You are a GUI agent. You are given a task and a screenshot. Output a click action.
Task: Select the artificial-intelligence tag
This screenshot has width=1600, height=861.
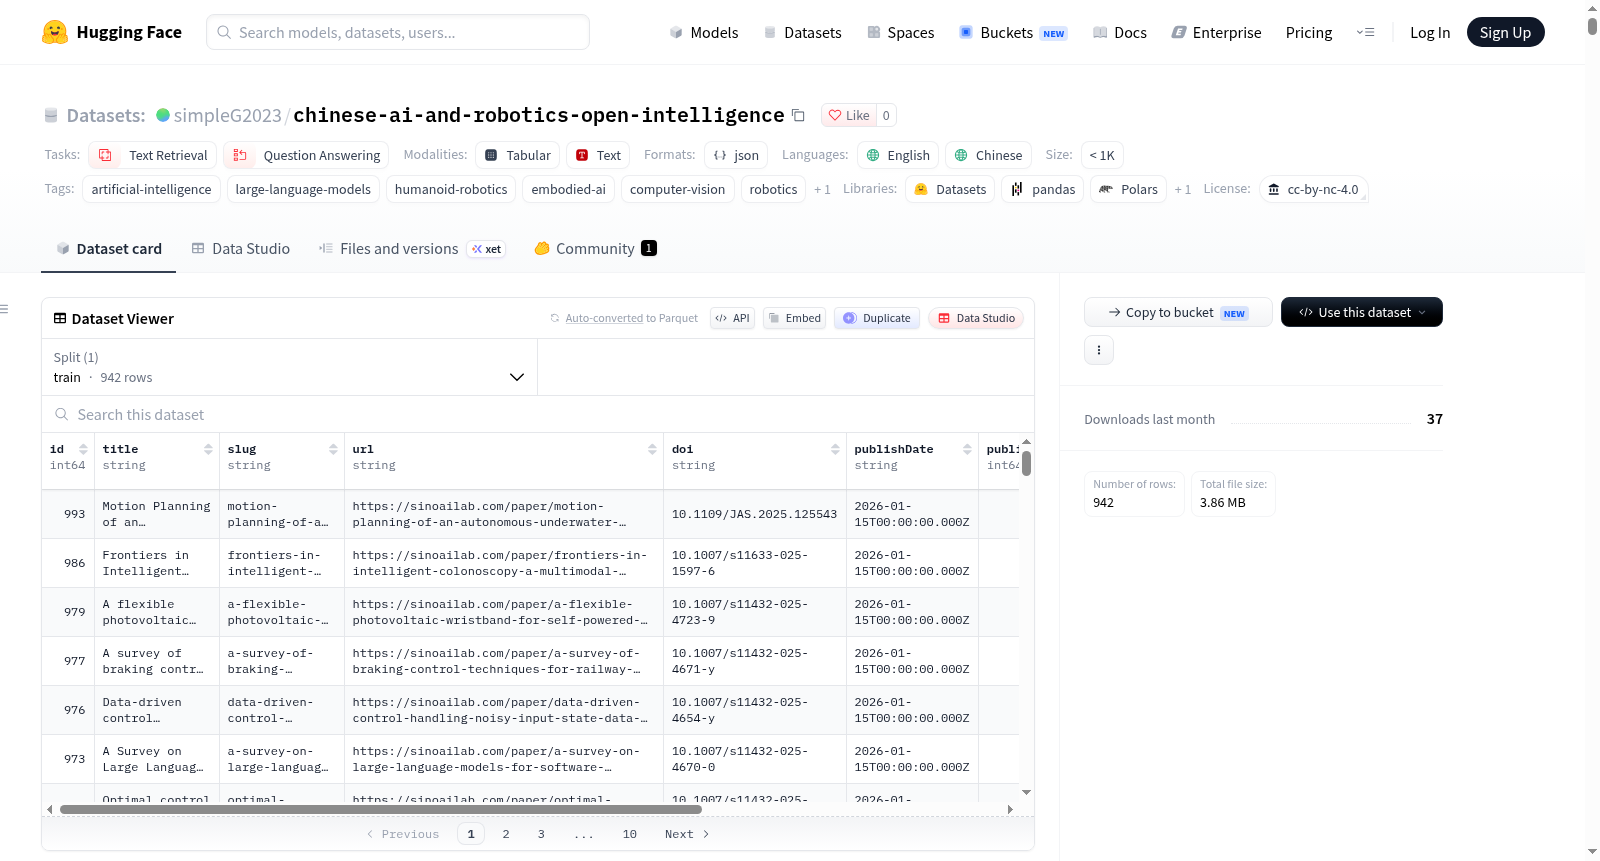(x=151, y=189)
